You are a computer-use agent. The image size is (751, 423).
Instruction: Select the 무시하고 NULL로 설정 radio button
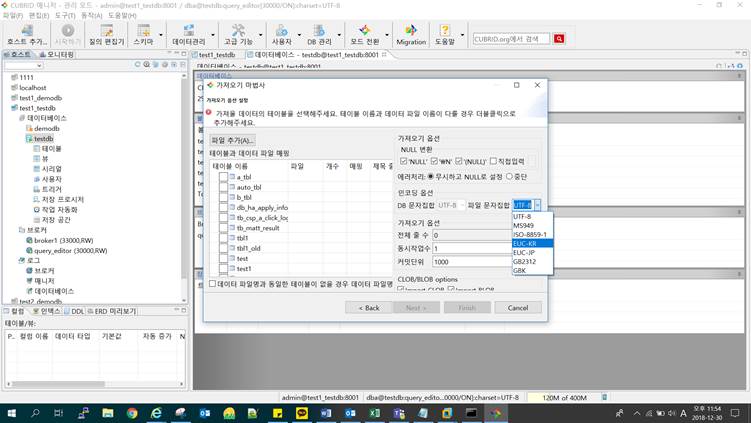[431, 176]
